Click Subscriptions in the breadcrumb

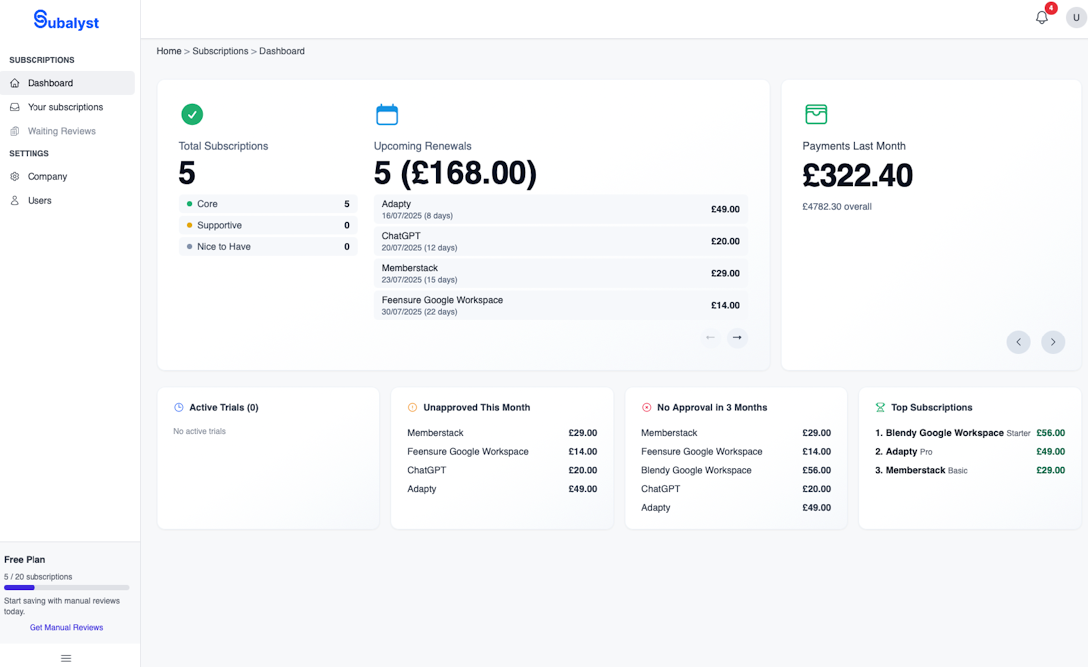point(220,51)
